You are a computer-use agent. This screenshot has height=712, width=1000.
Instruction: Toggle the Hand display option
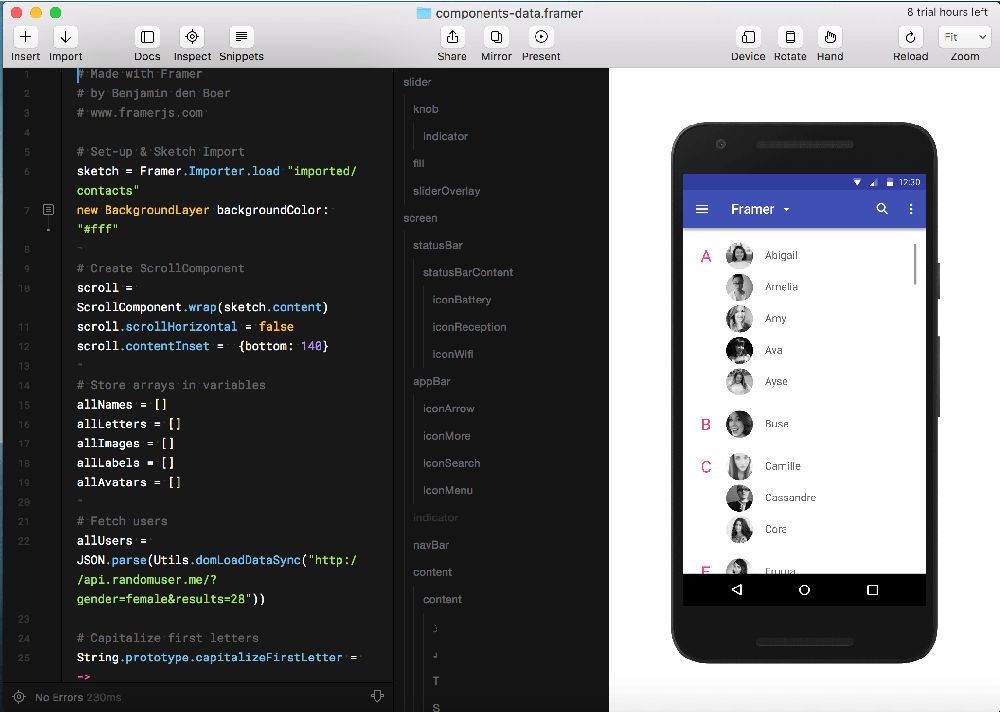pos(830,37)
